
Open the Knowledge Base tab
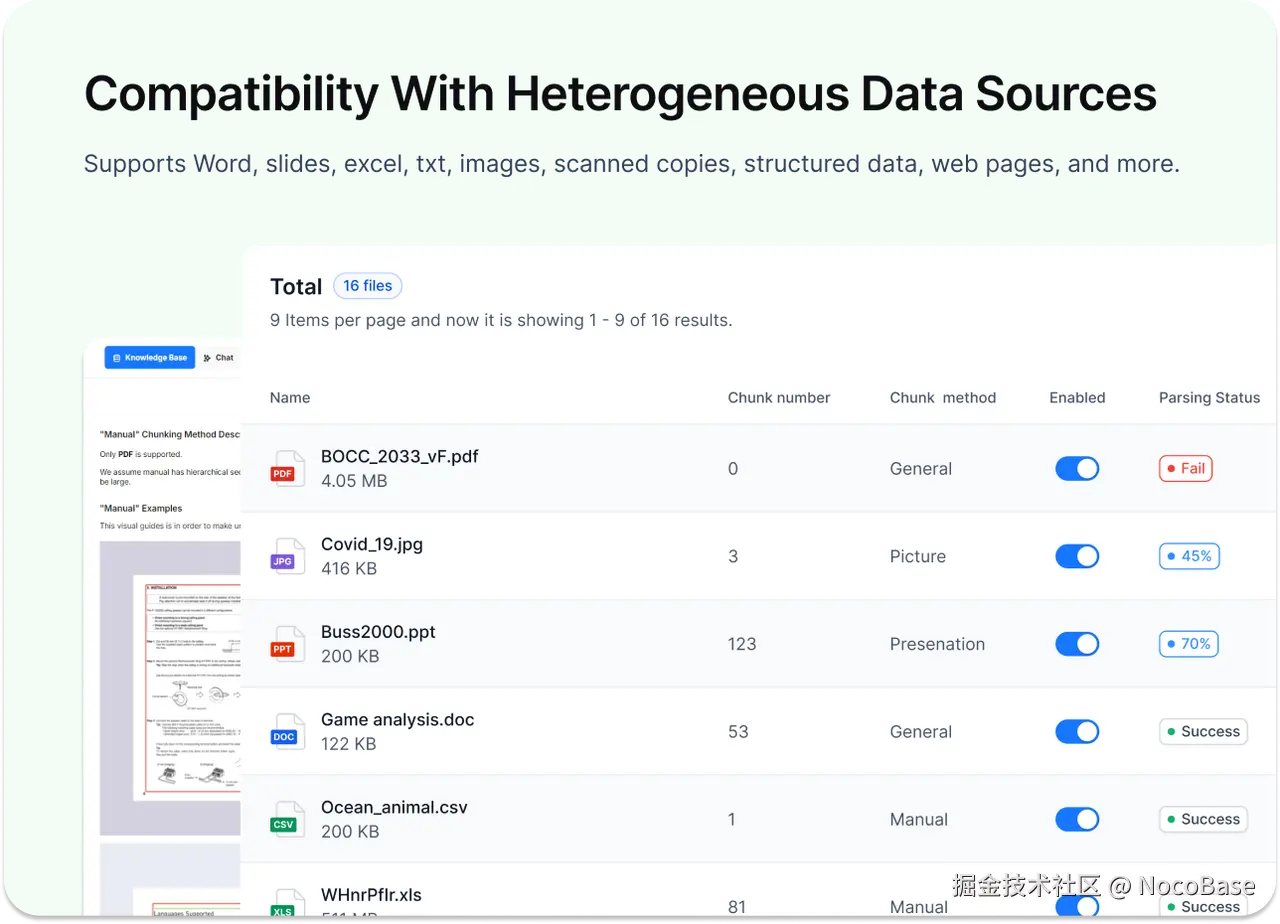pyautogui.click(x=150, y=357)
